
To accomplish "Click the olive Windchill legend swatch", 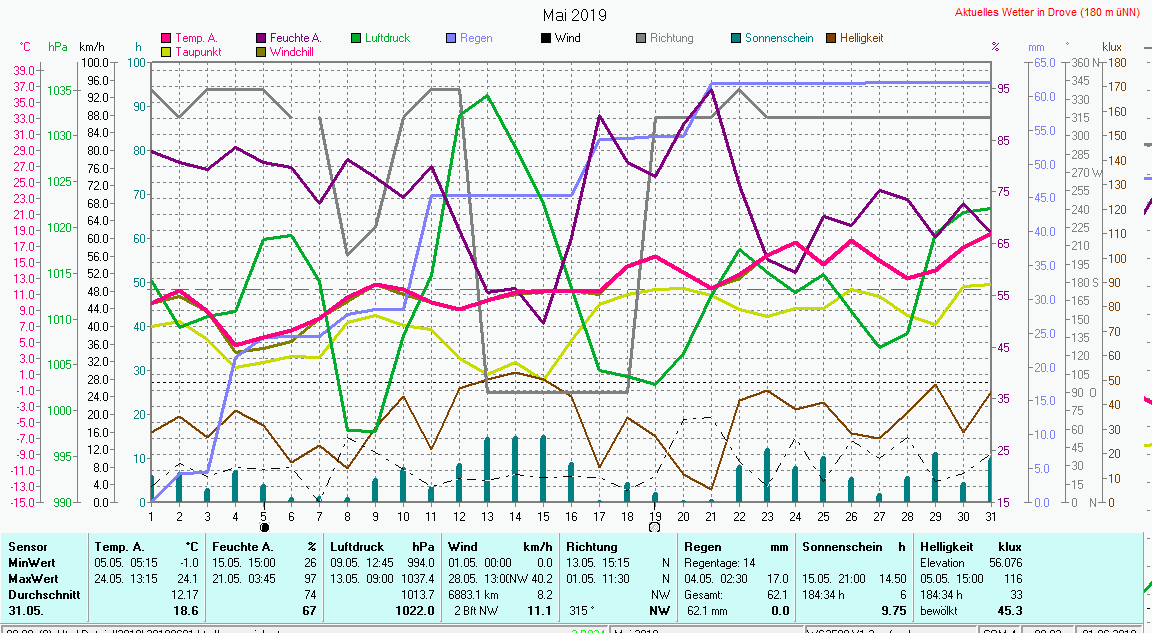I will coord(262,52).
